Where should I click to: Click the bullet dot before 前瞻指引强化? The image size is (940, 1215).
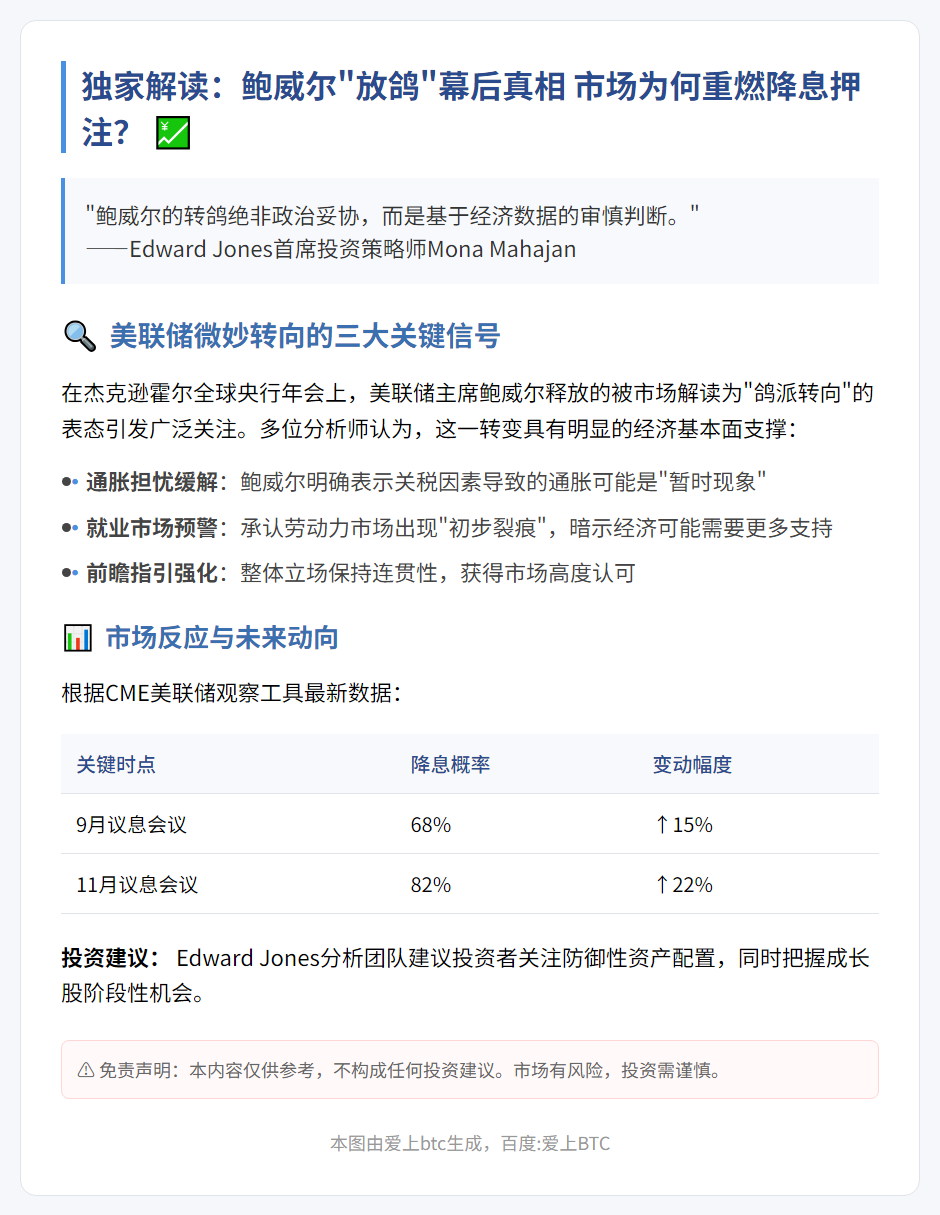69,574
